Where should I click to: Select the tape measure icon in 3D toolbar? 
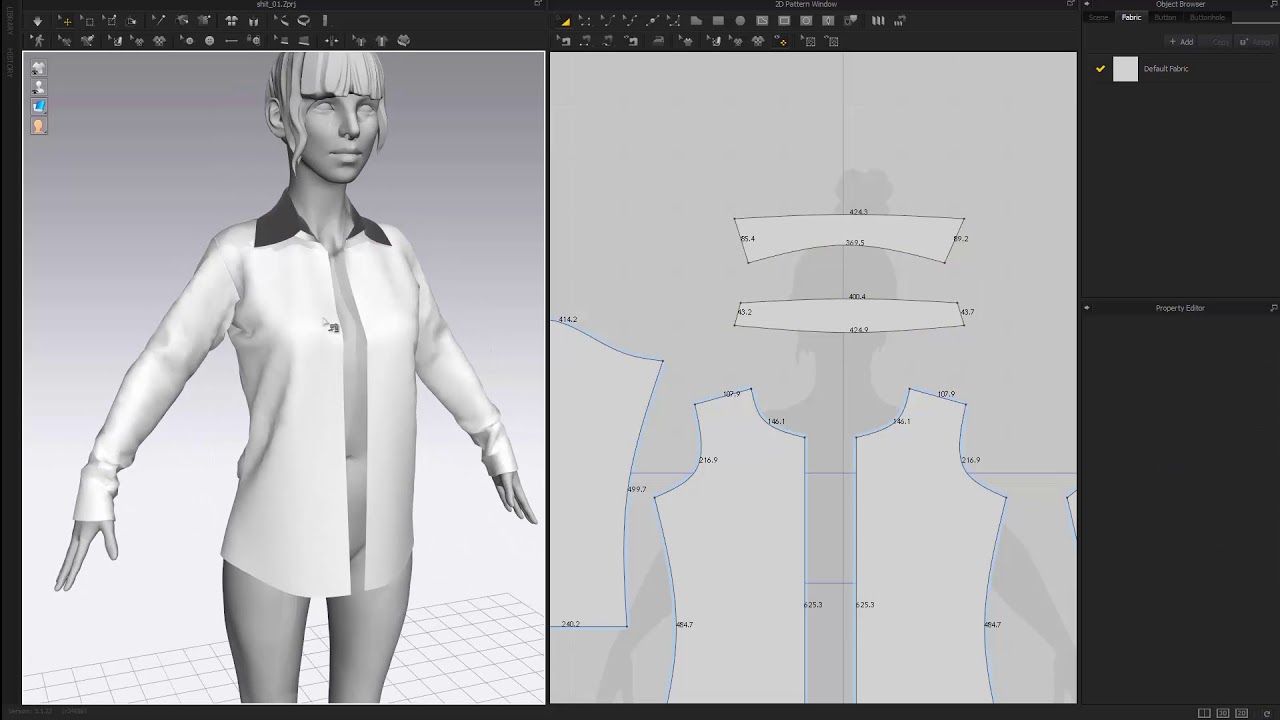click(304, 21)
